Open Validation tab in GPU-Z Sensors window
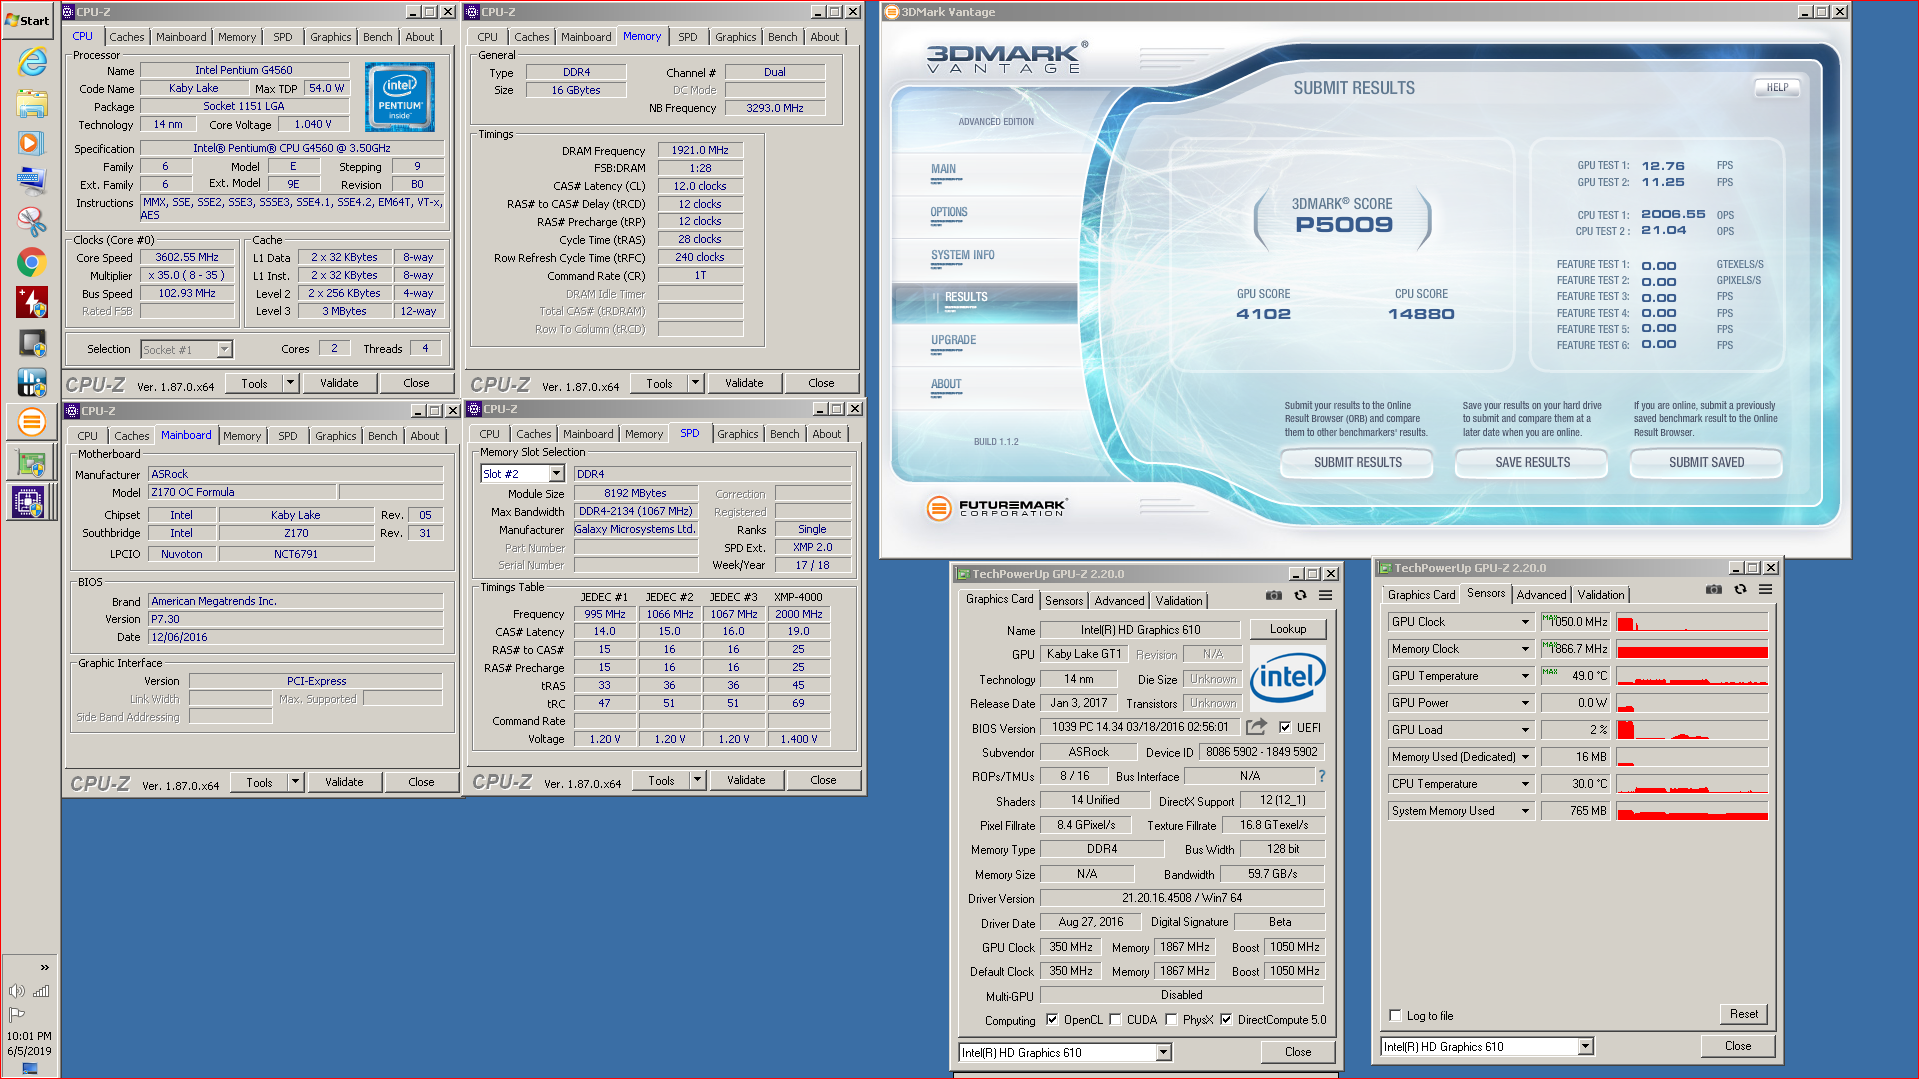 1601,595
